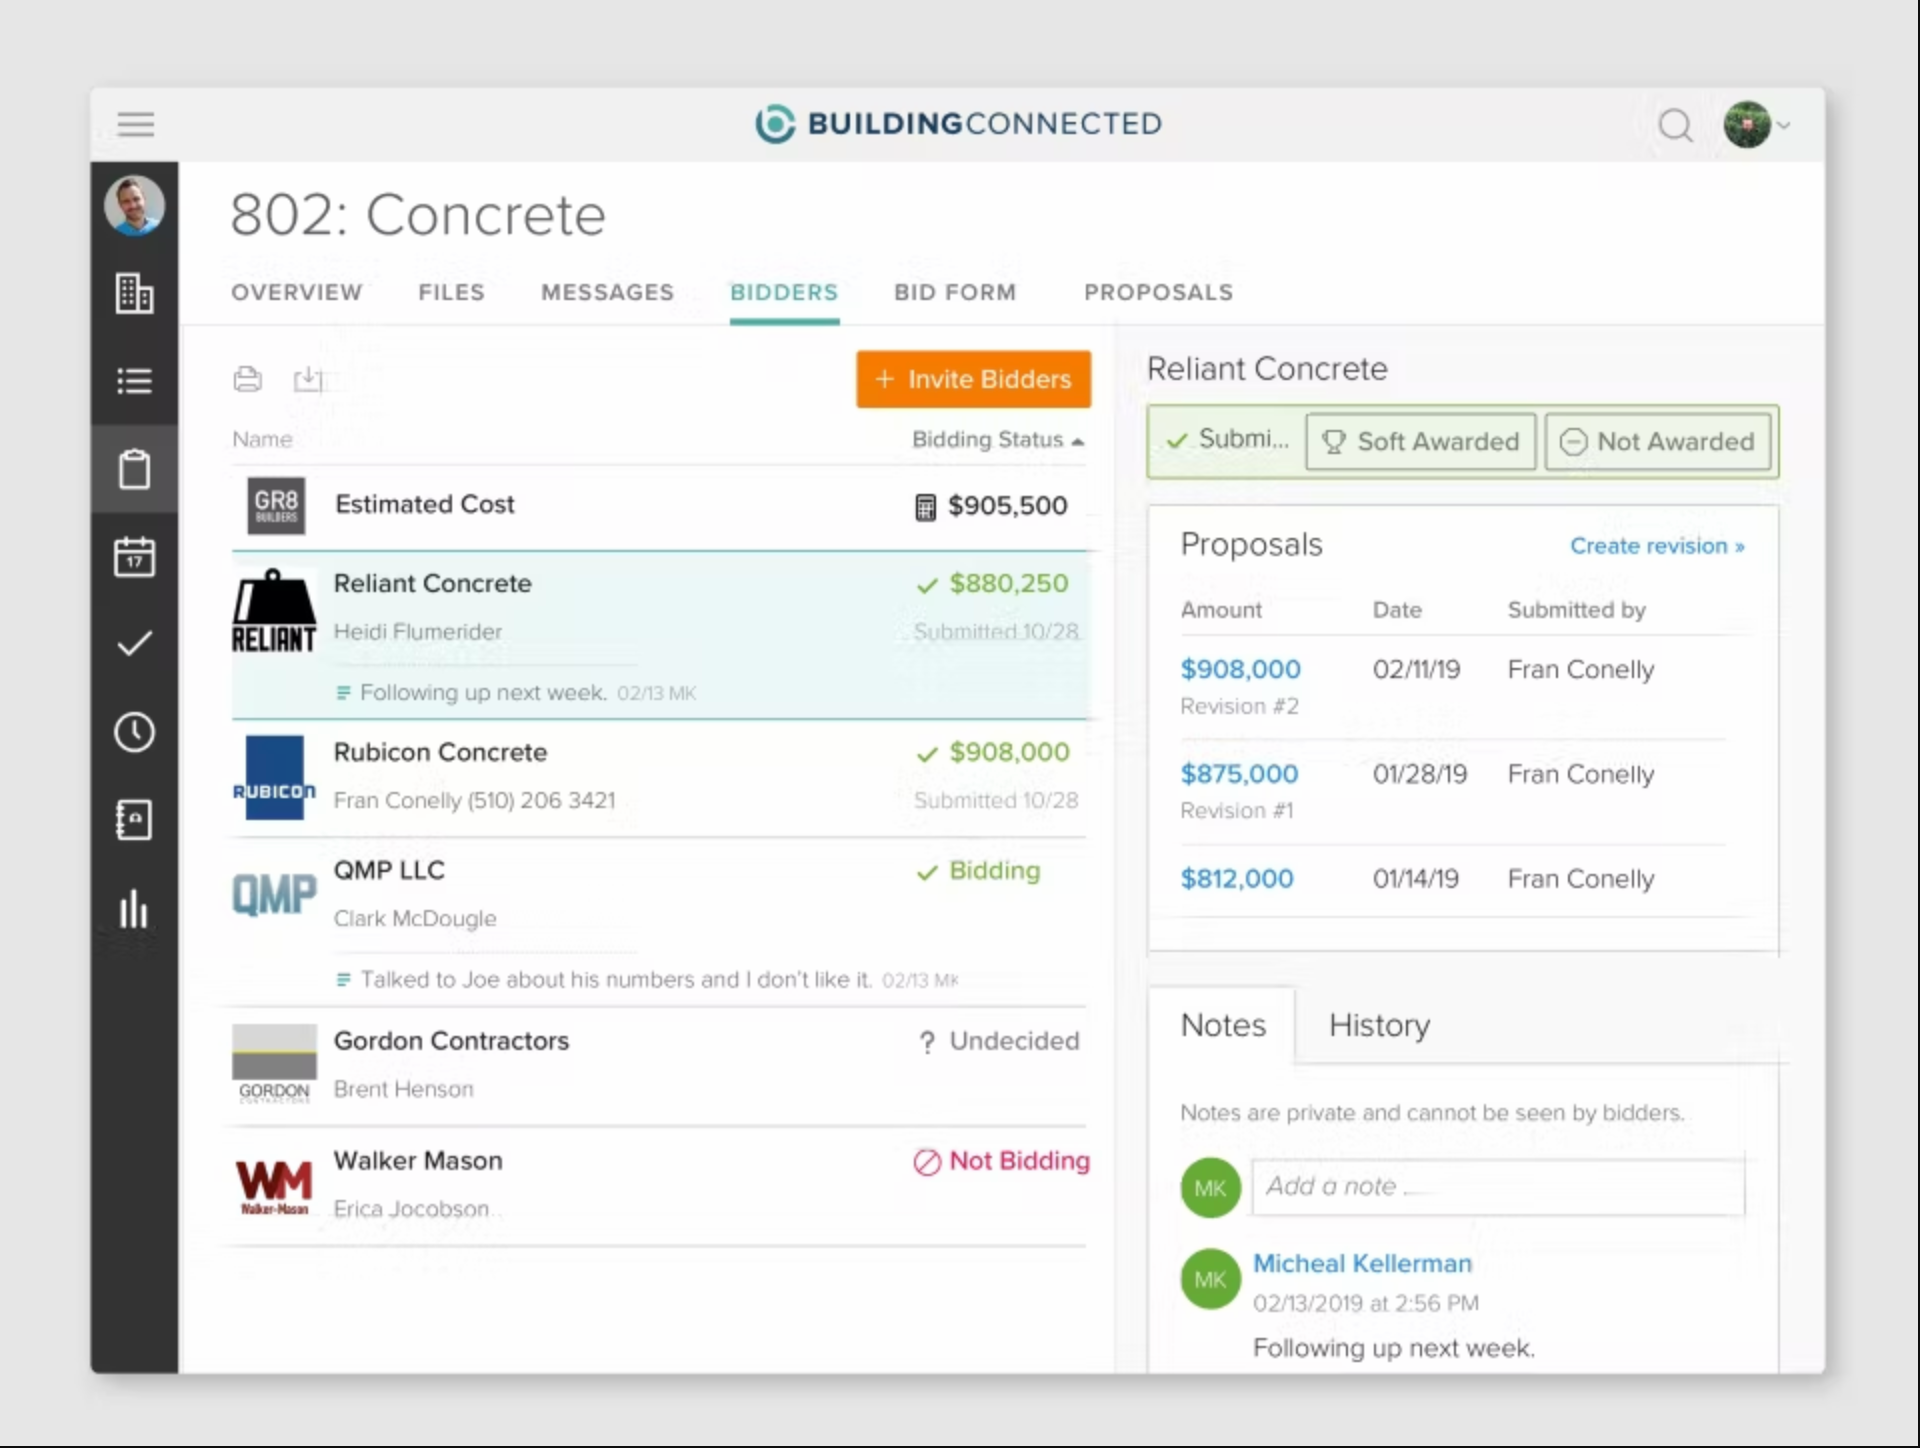Sort by Name column header
1920x1448 pixels.
(x=262, y=439)
